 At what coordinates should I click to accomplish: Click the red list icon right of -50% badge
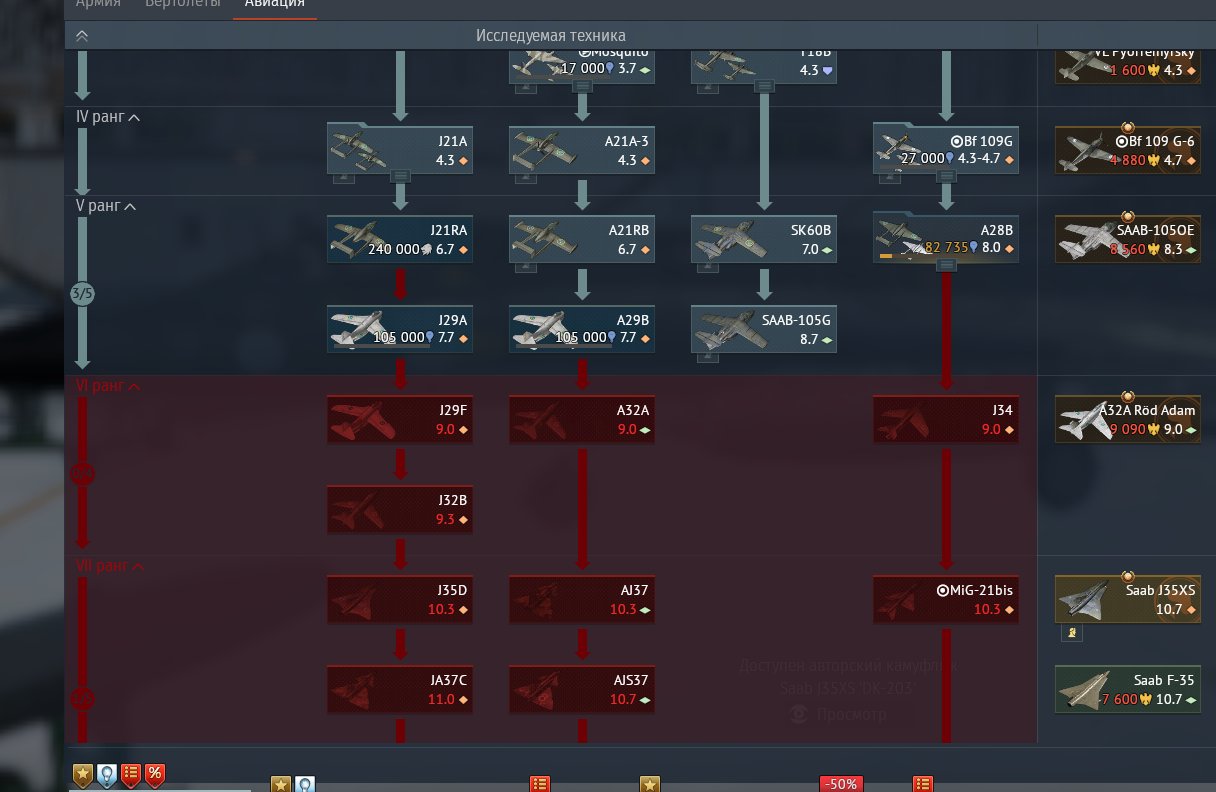923,784
